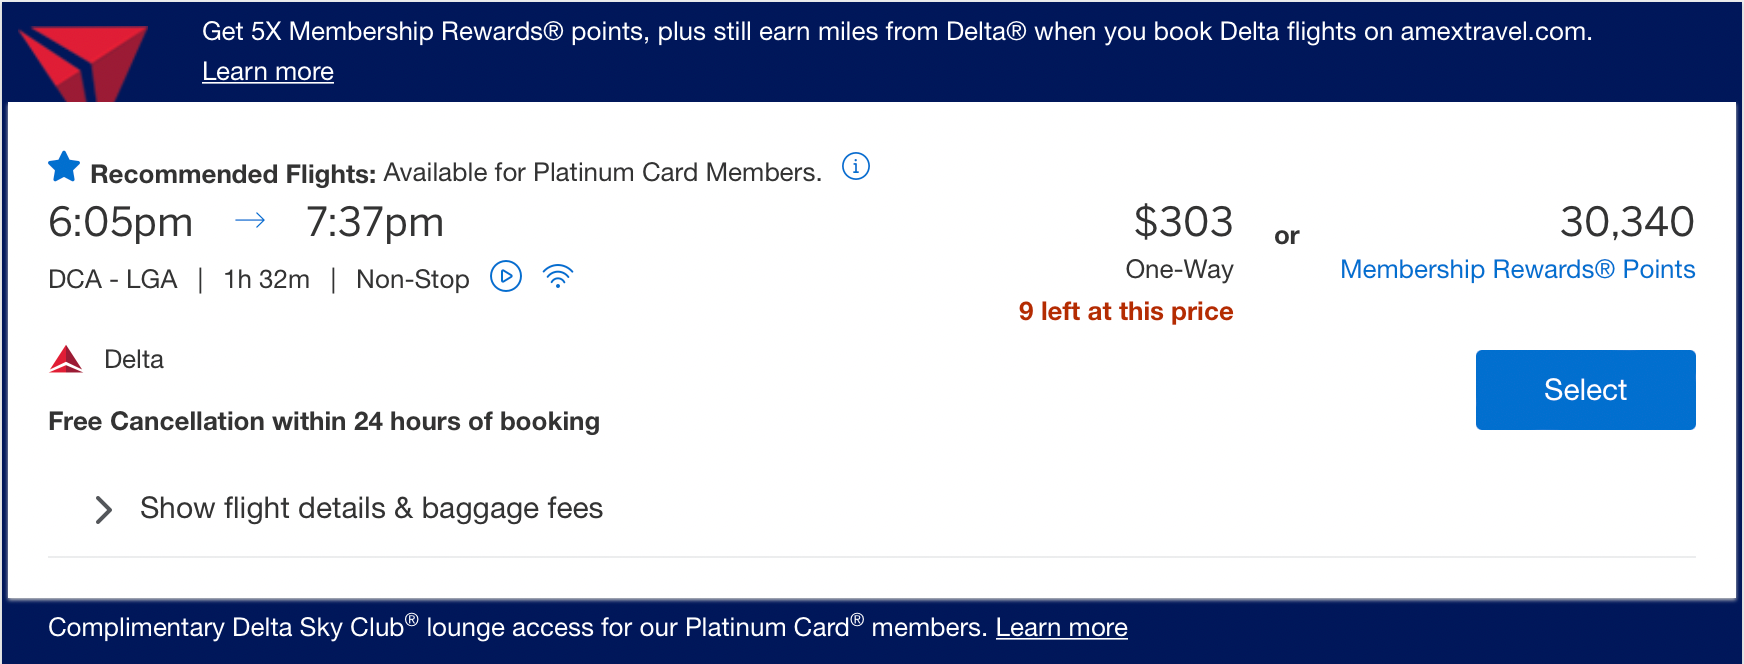1744x664 pixels.
Task: Click the 9 left at this price notice
Action: click(x=1125, y=312)
